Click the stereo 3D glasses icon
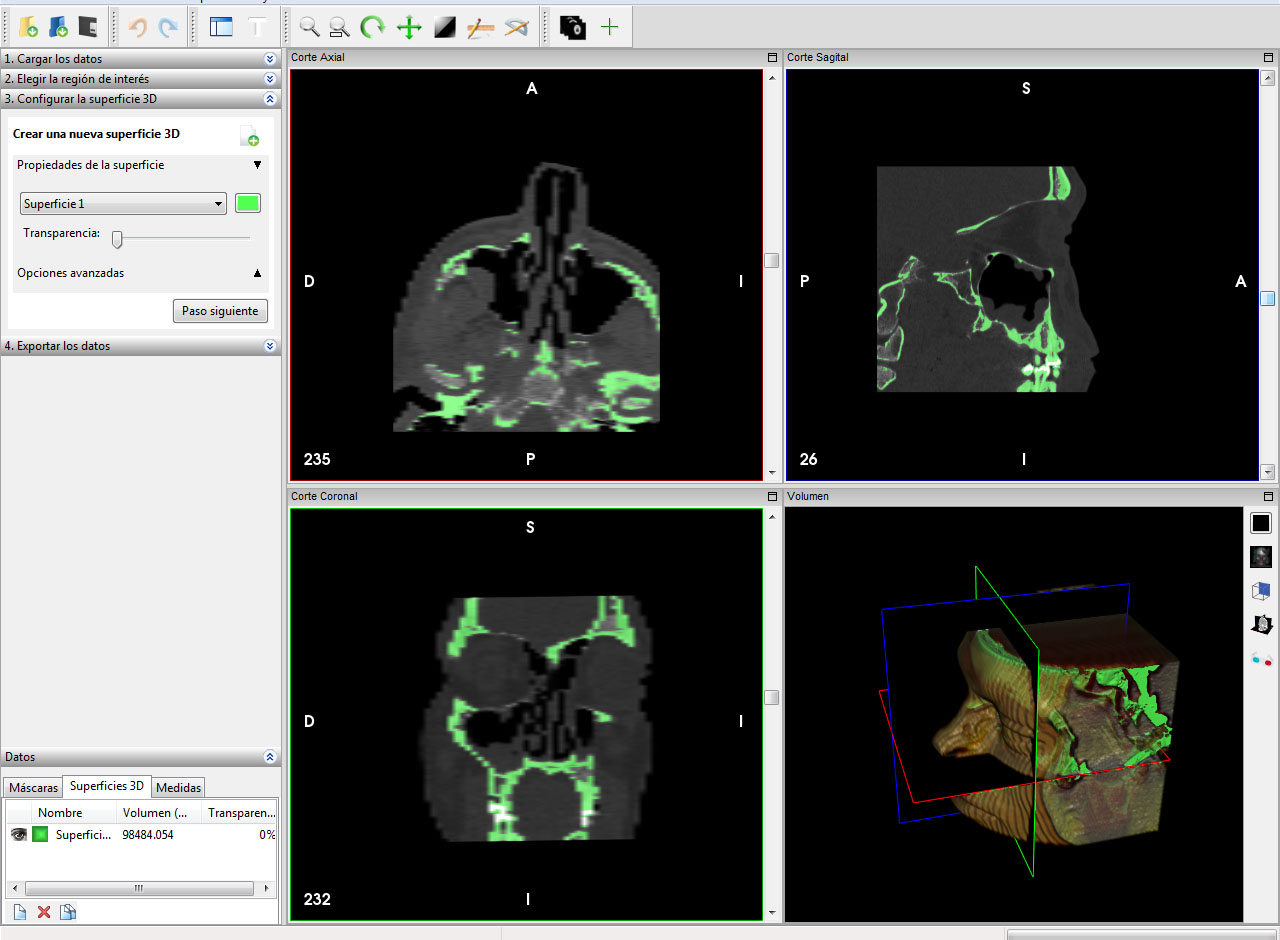Viewport: 1280px width, 940px height. (x=1262, y=658)
